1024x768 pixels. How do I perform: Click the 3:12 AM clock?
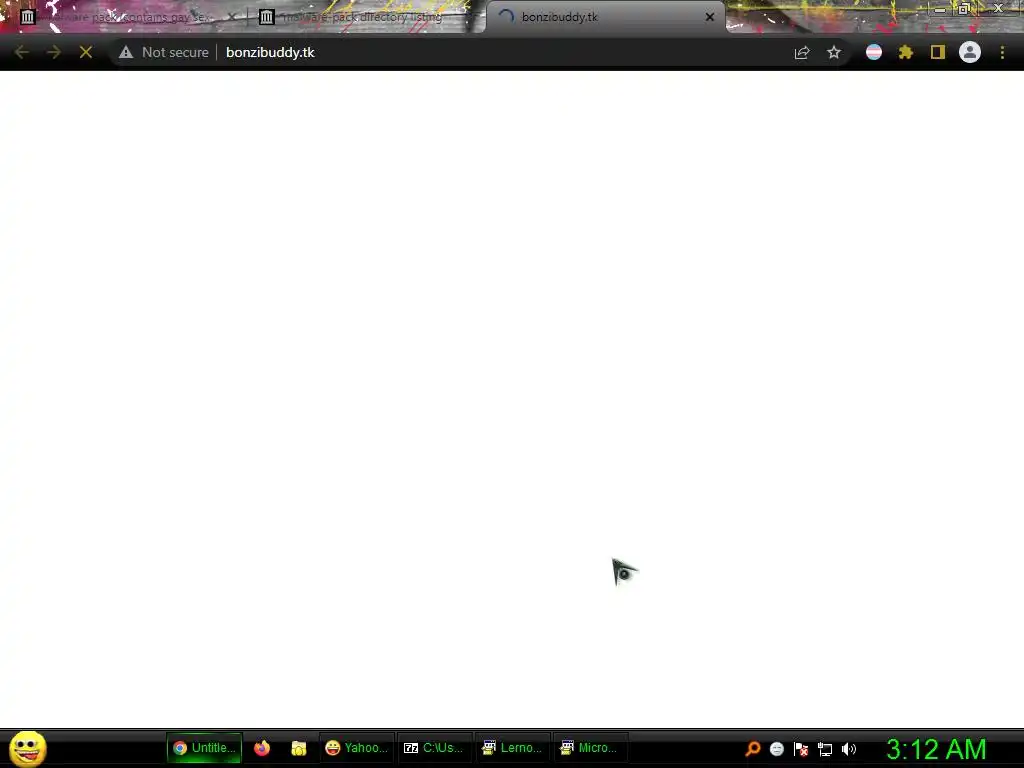click(x=936, y=749)
